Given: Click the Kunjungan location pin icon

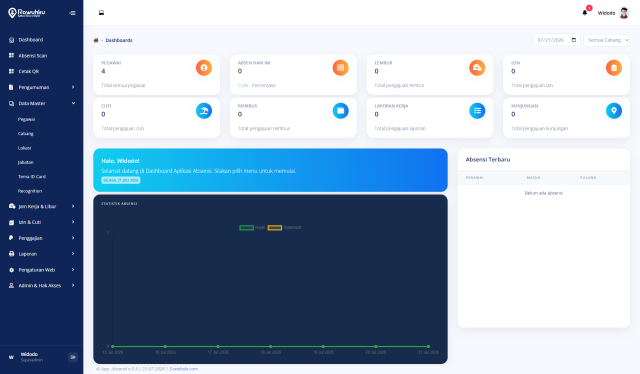Looking at the screenshot, I should 613,111.
